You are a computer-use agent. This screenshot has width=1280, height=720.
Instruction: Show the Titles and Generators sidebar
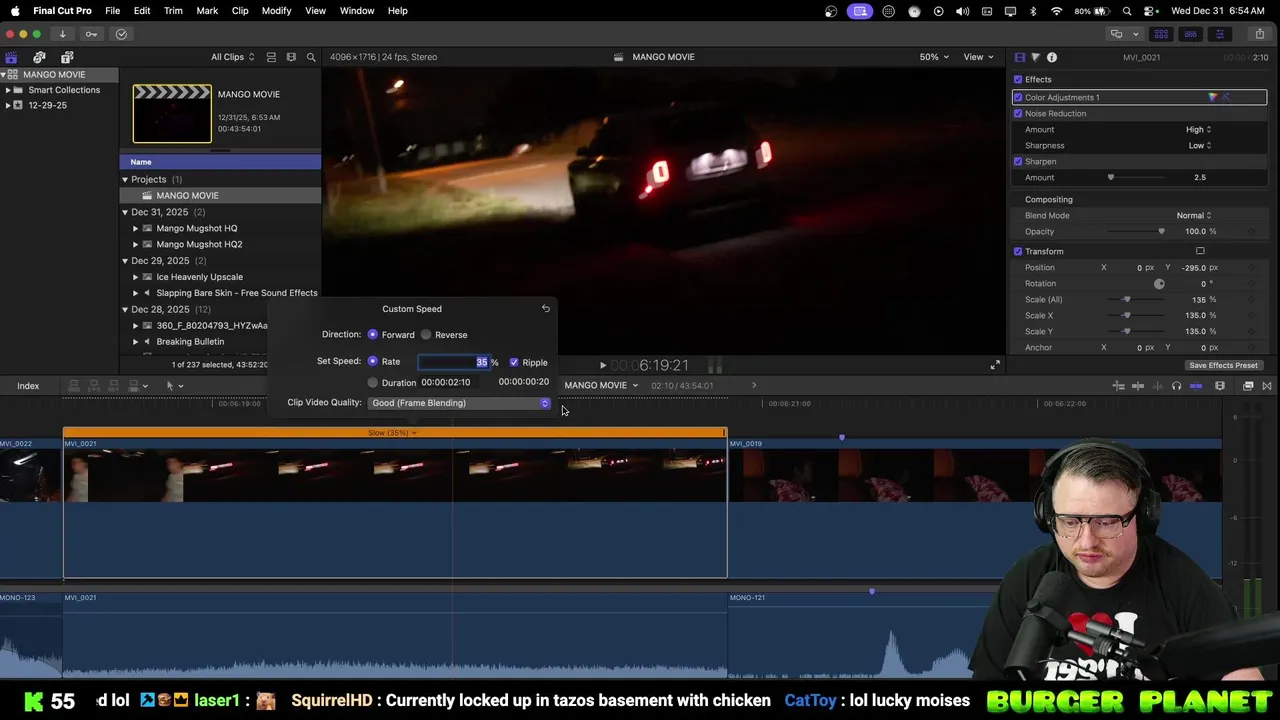(x=67, y=57)
